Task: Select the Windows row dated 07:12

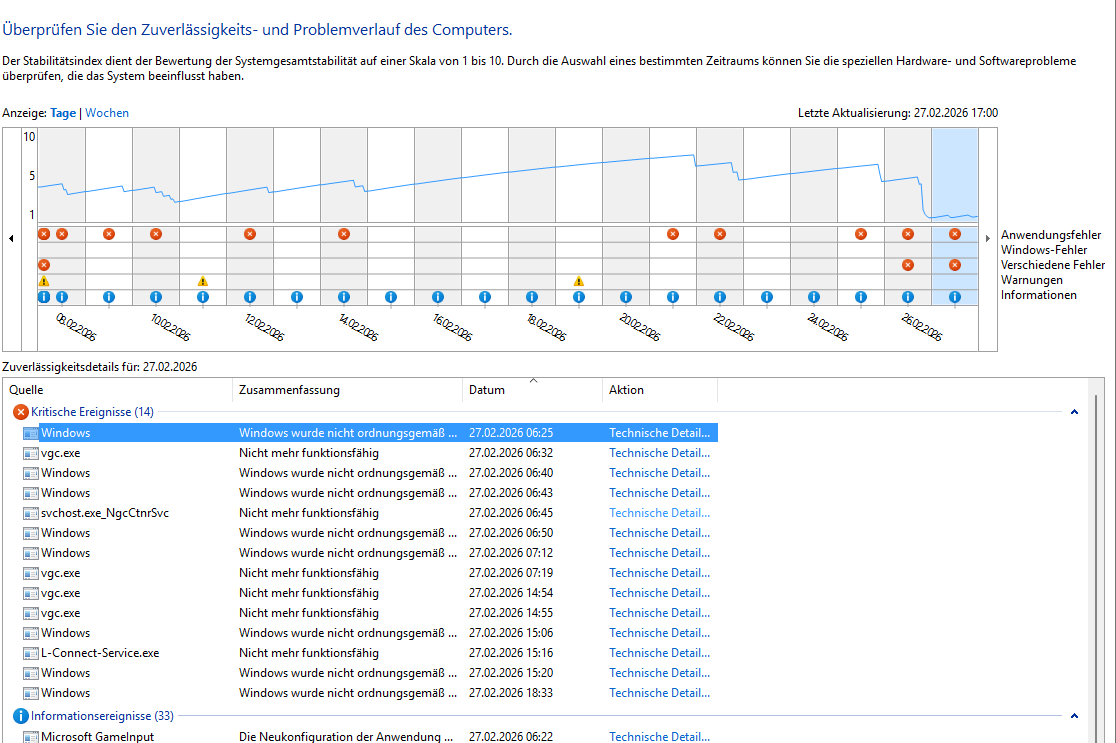Action: (370, 553)
